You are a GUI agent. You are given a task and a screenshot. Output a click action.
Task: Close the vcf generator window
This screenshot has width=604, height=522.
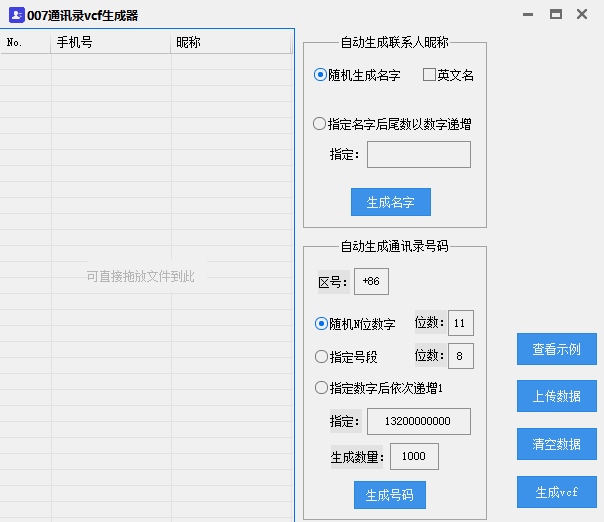[x=582, y=15]
